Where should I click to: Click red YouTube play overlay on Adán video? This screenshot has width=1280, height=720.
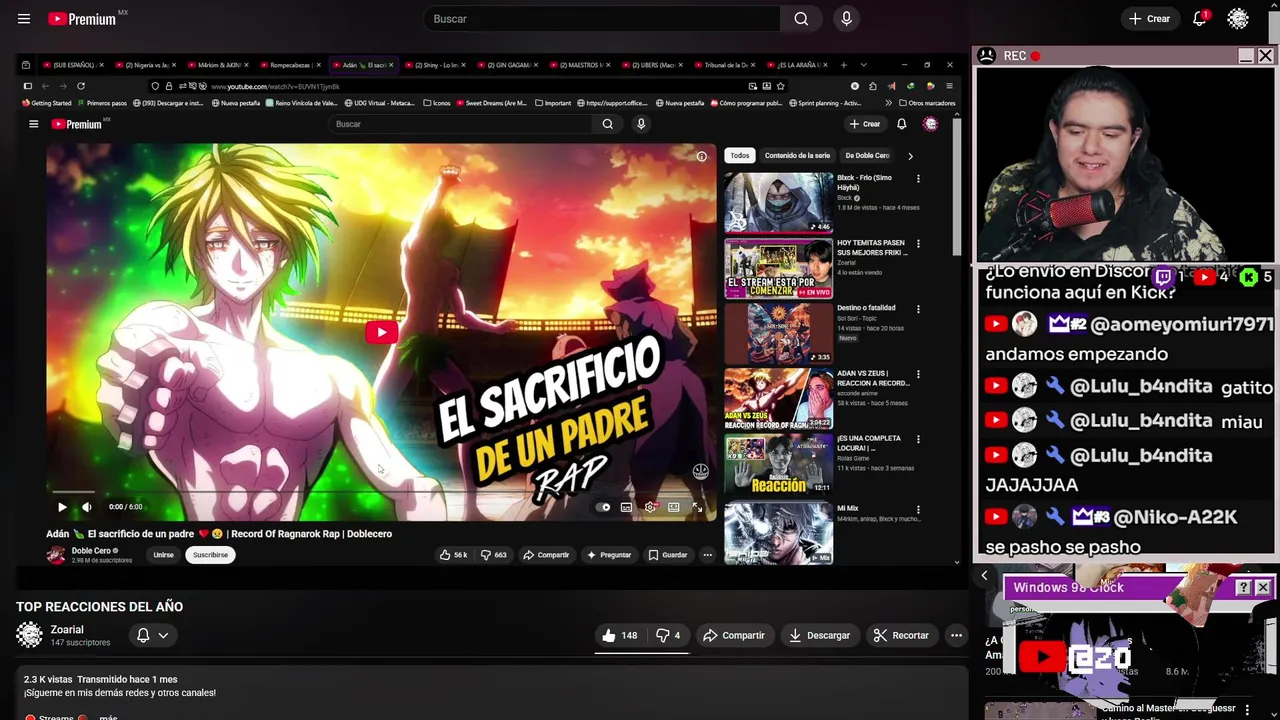(381, 332)
